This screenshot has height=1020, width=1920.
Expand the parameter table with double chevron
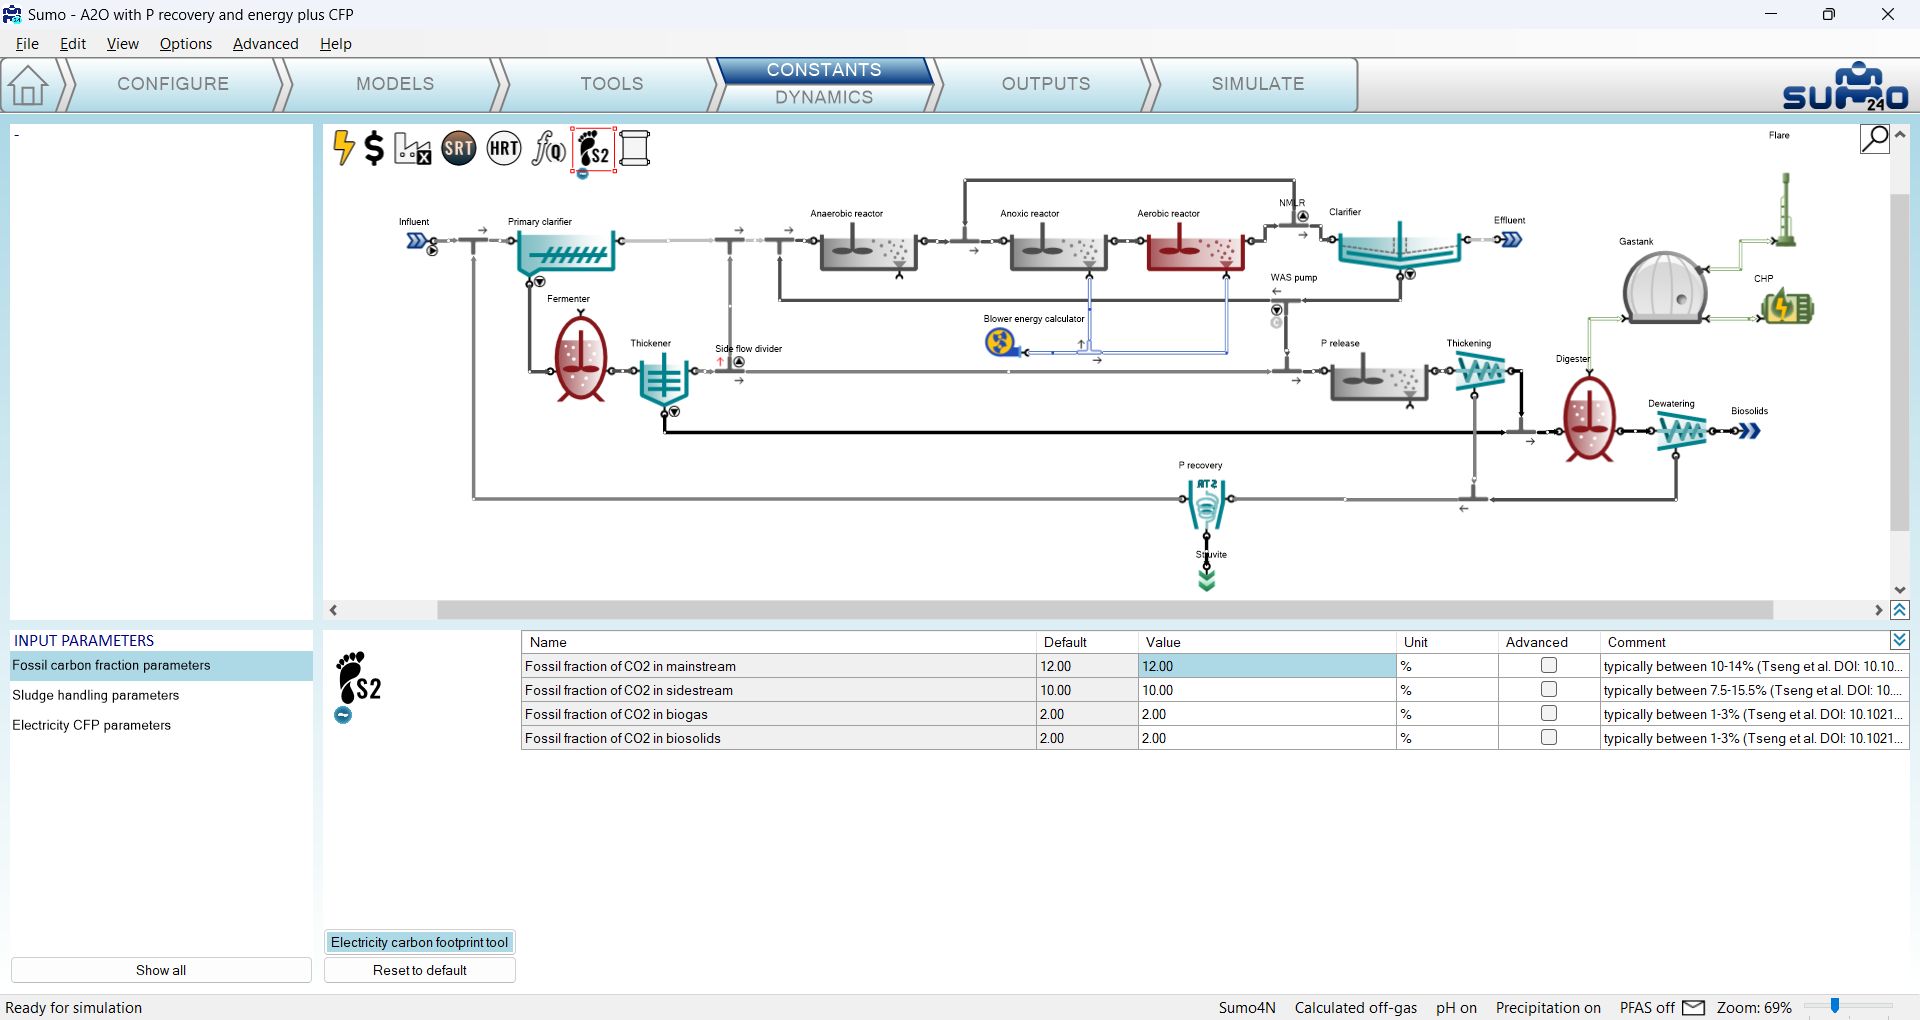1900,640
